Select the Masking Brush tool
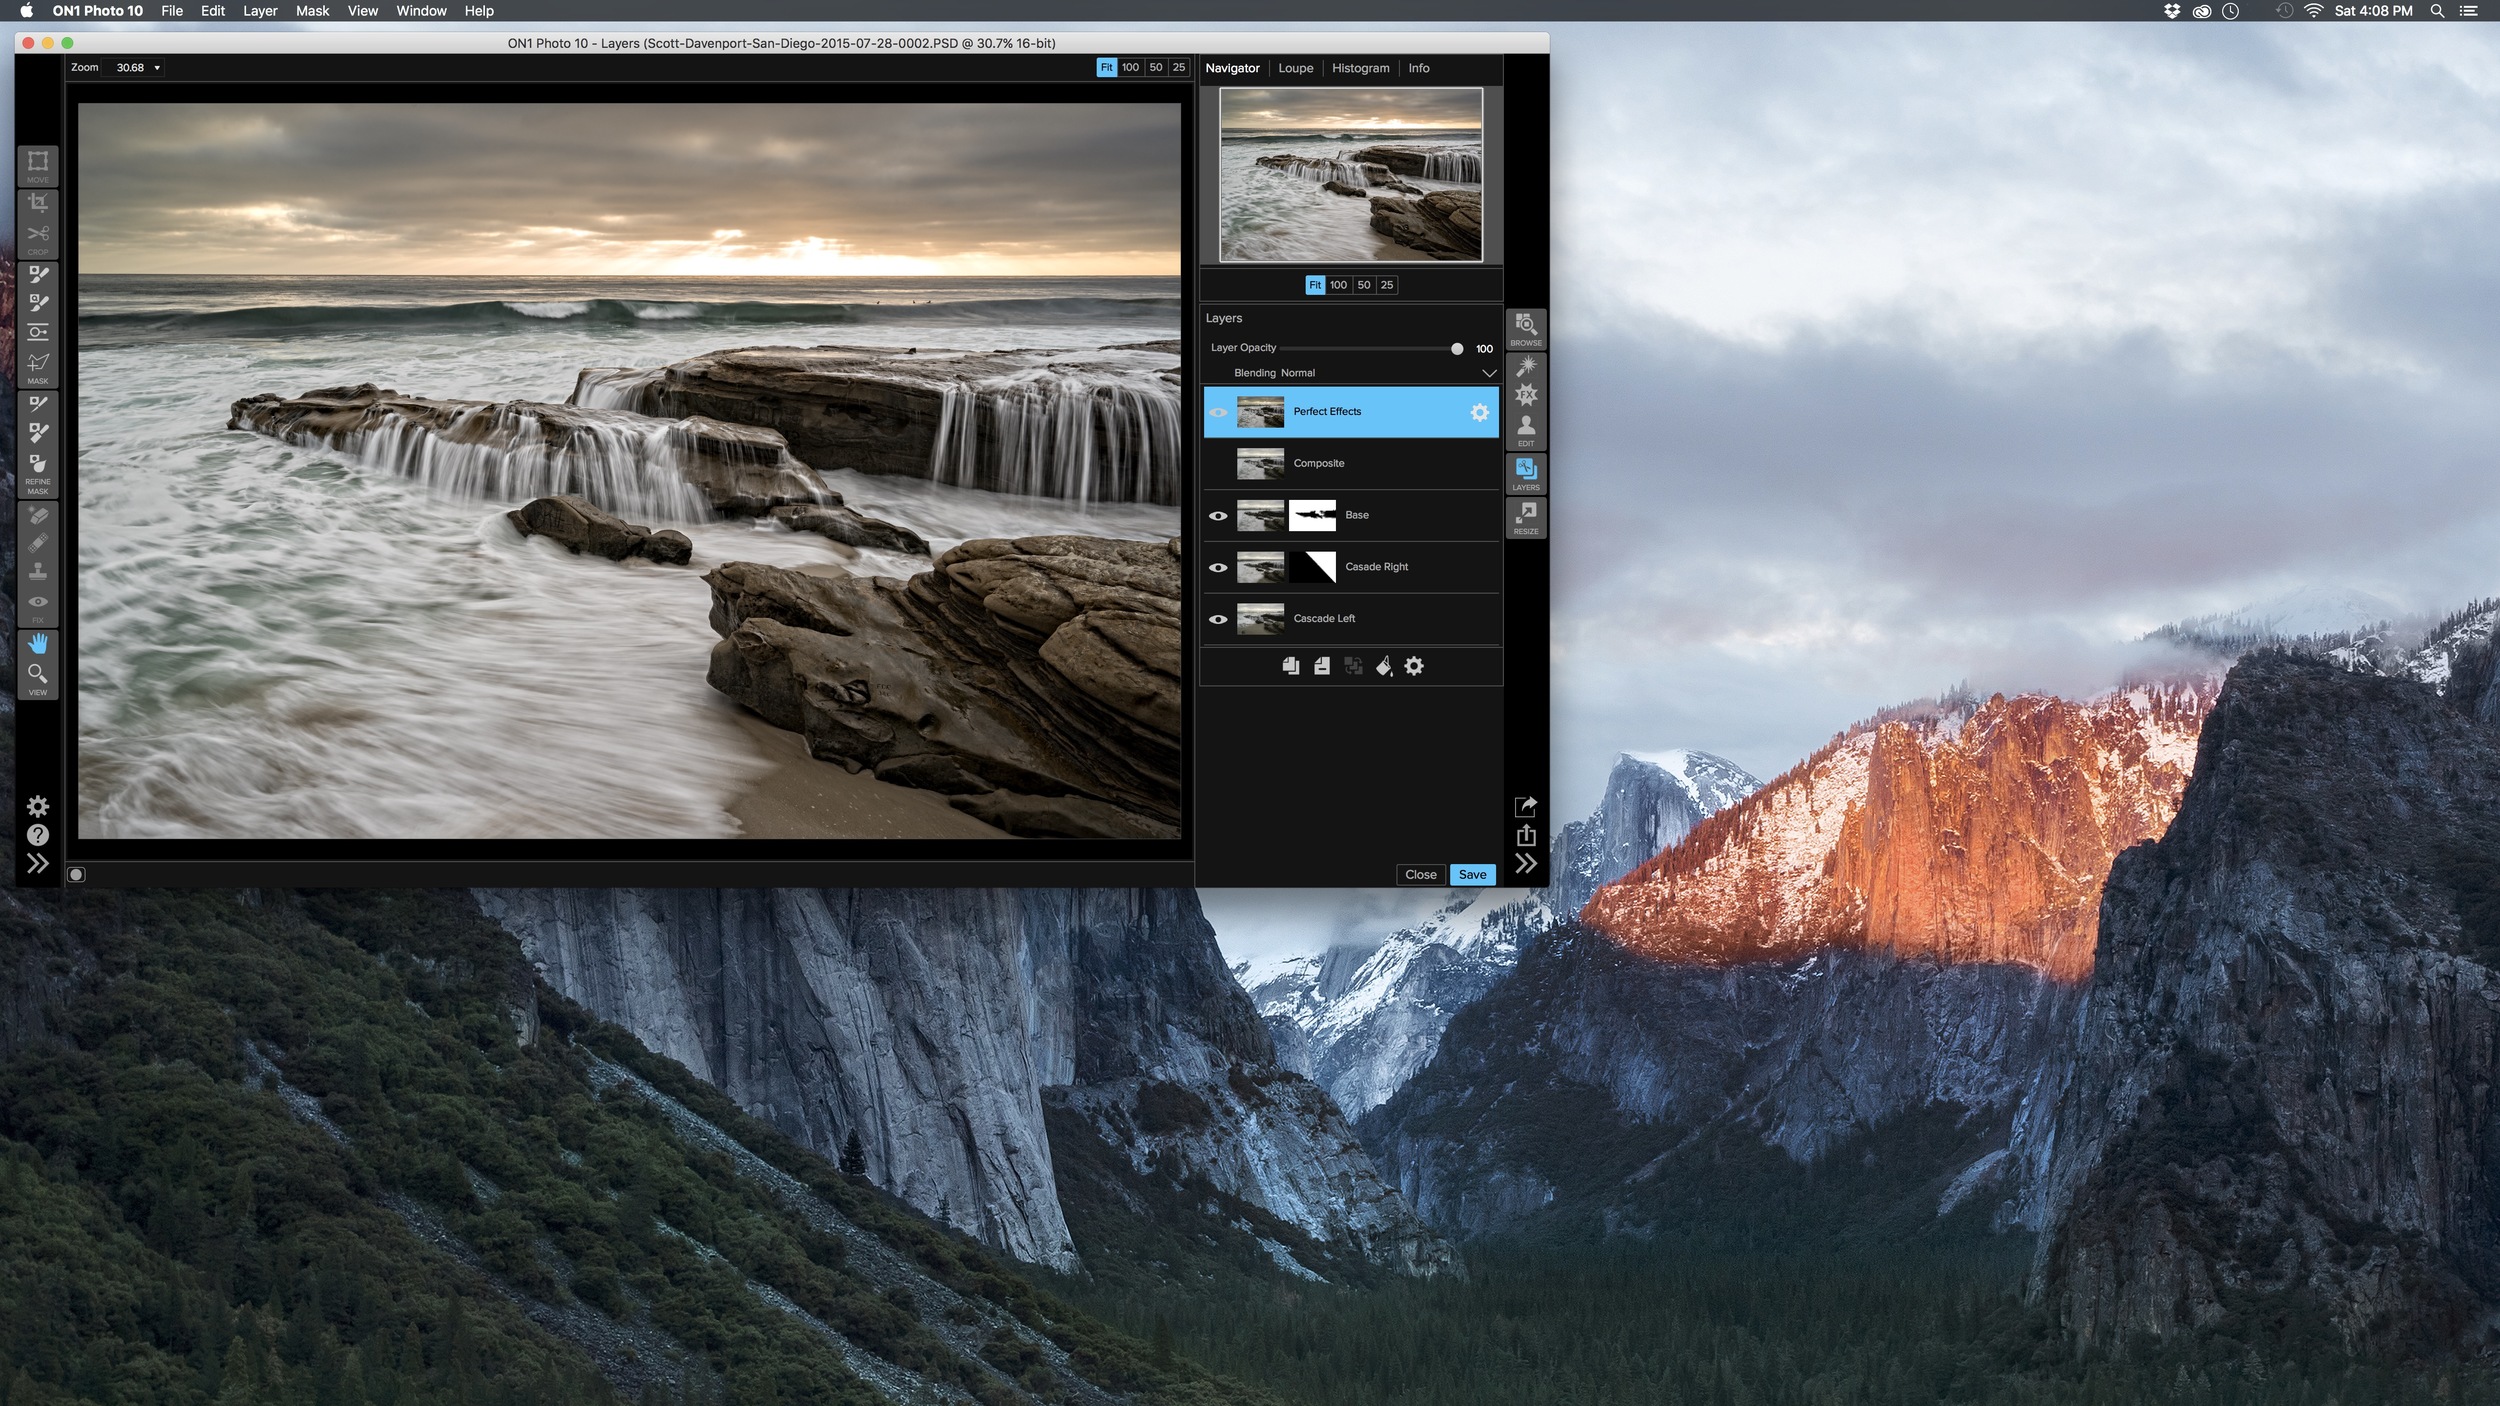This screenshot has height=1406, width=2500. [x=38, y=273]
